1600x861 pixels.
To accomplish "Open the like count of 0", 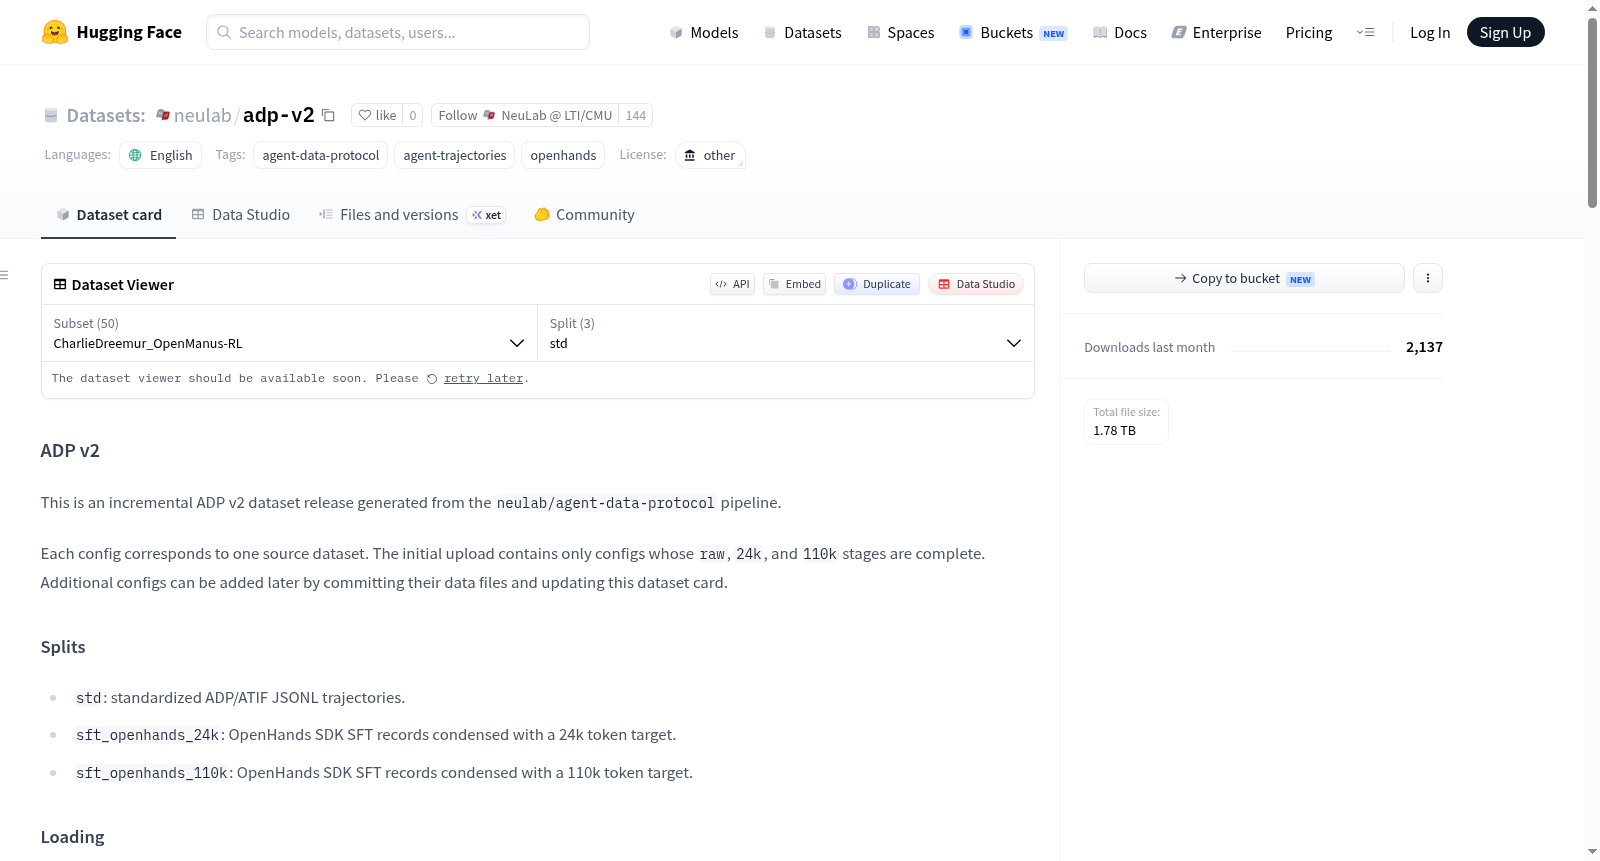I will 413,115.
